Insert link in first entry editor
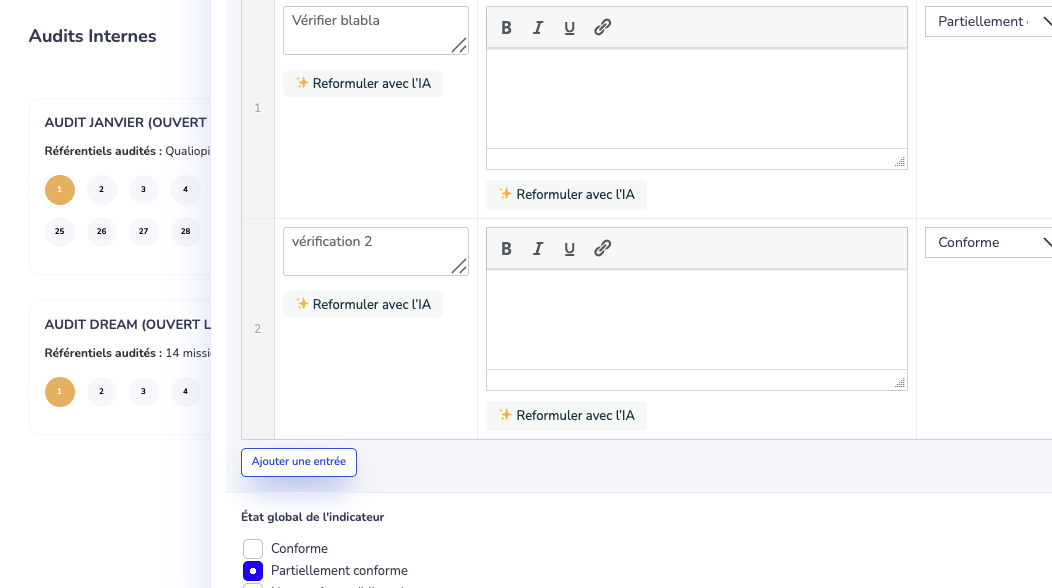 [x=602, y=28]
